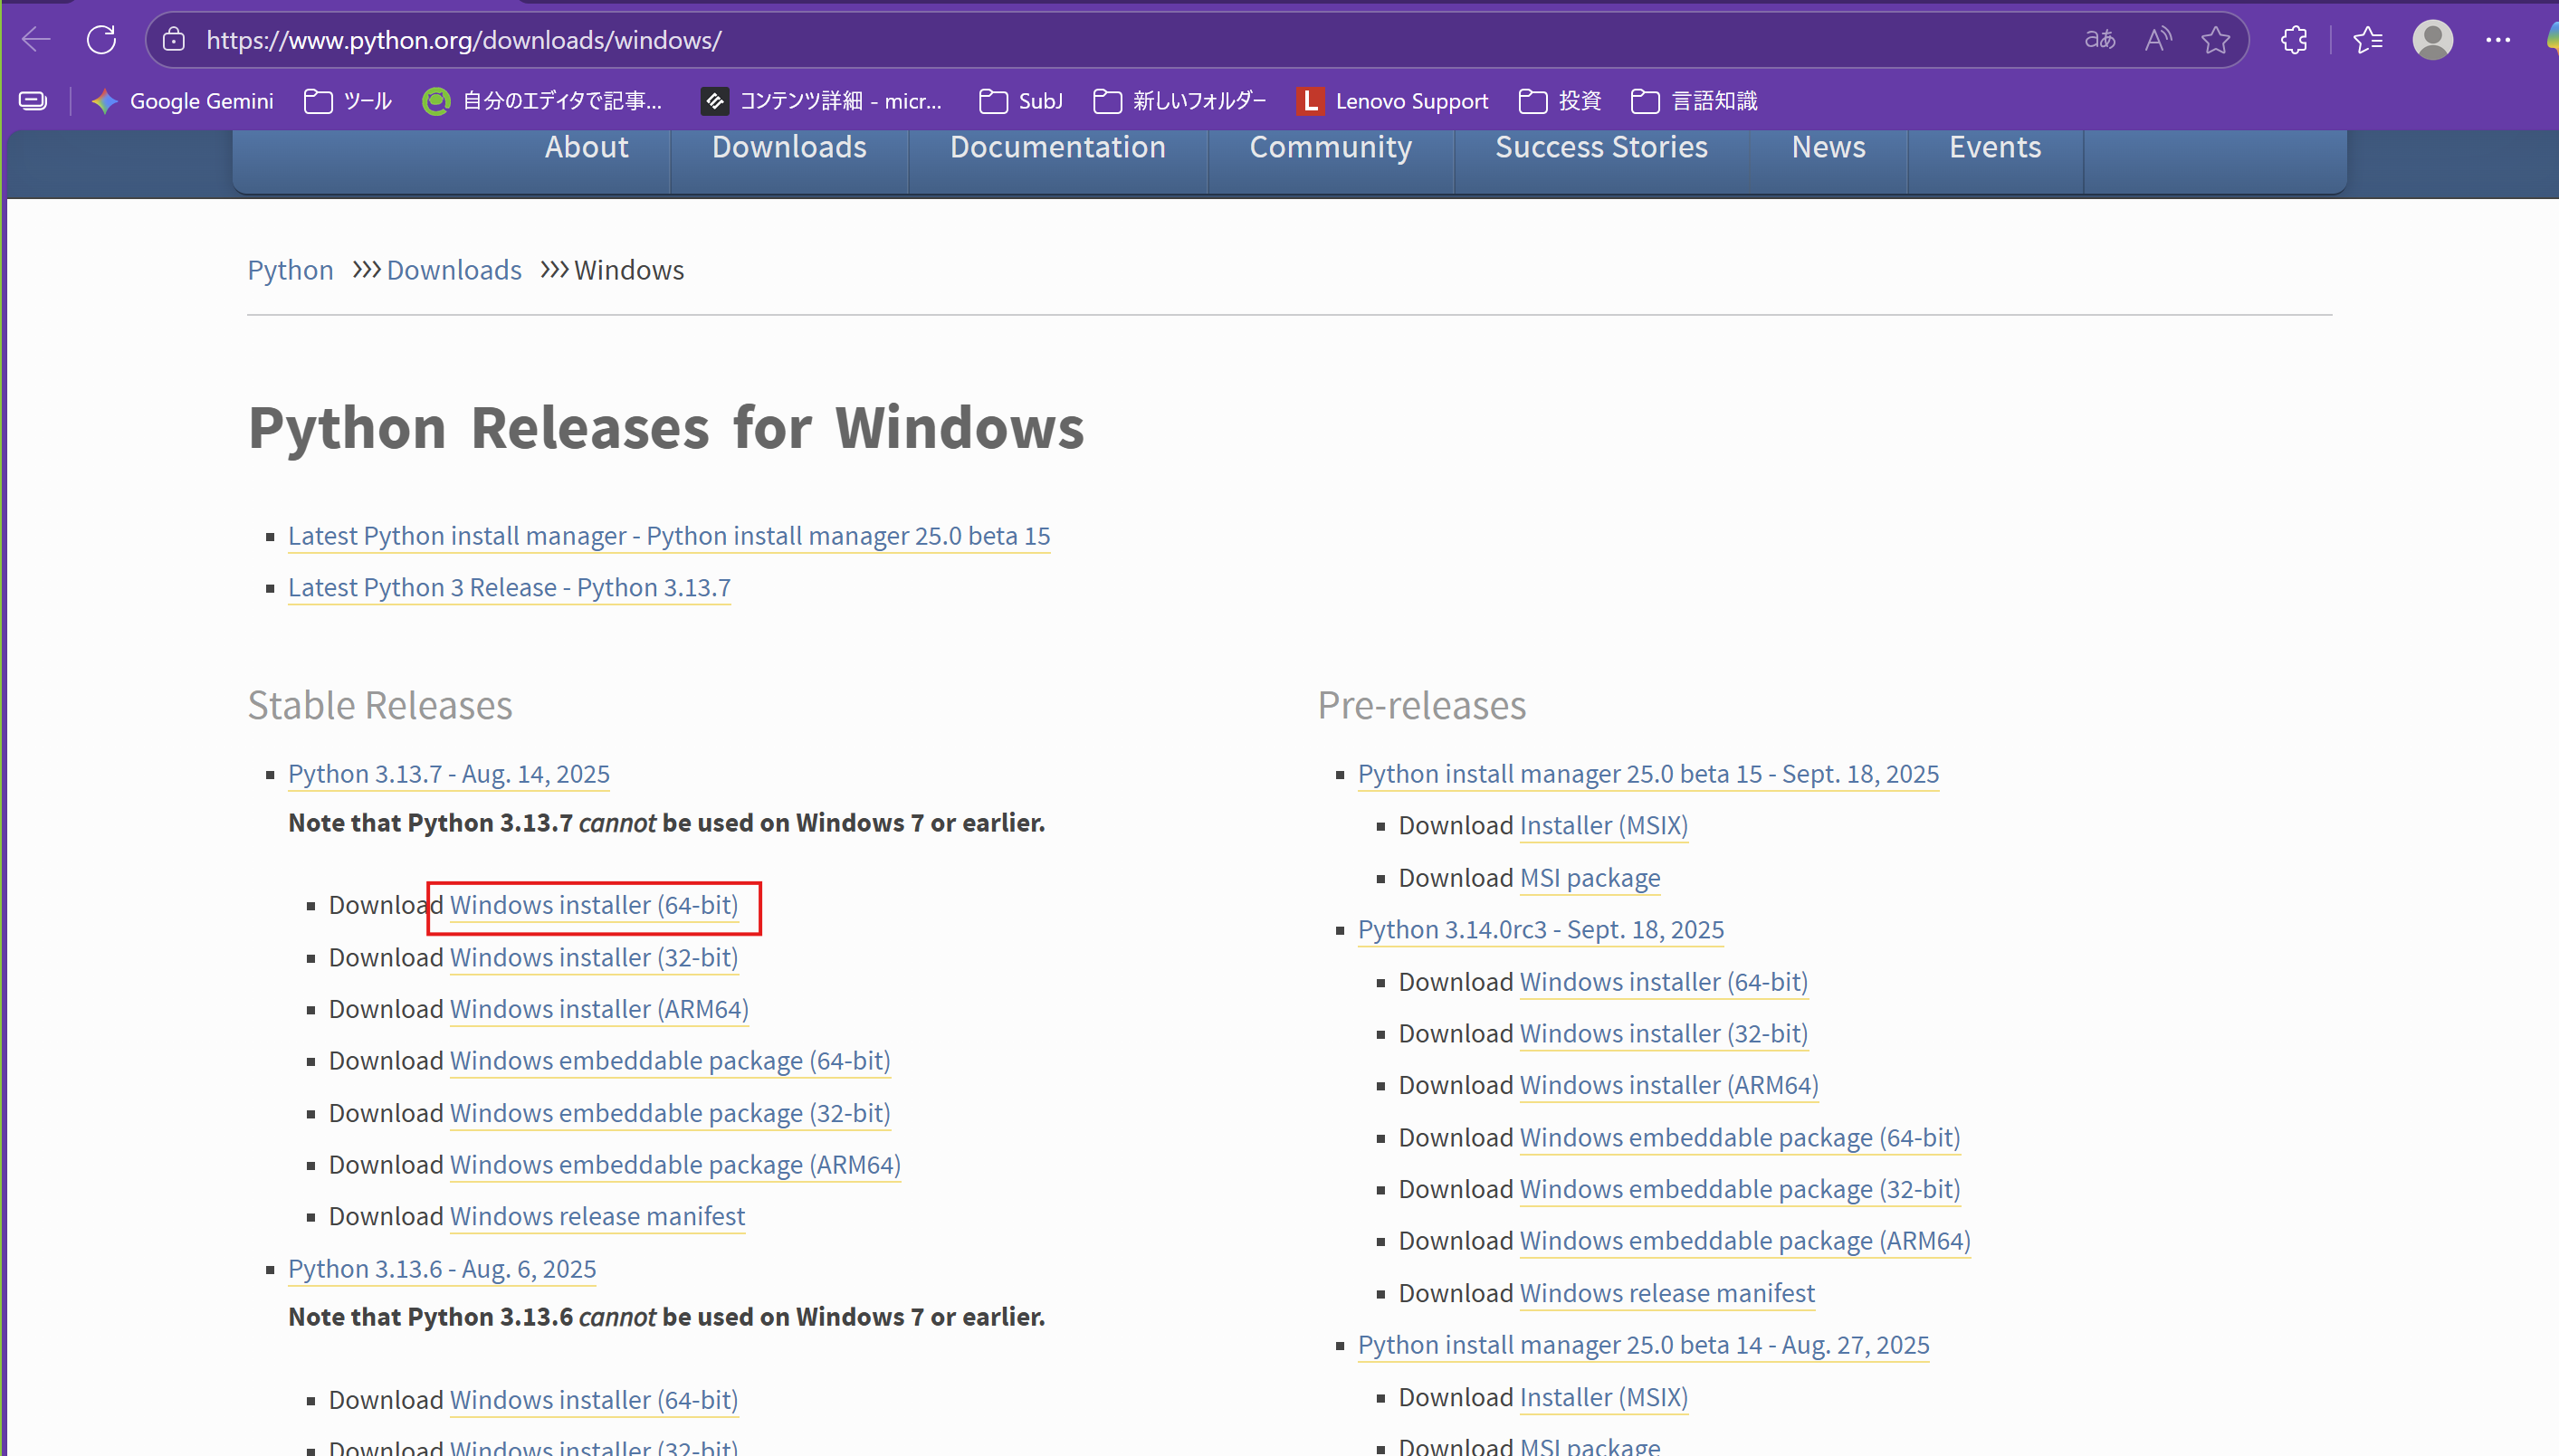This screenshot has height=1456, width=2559.
Task: Reload the current page
Action: pyautogui.click(x=101, y=40)
